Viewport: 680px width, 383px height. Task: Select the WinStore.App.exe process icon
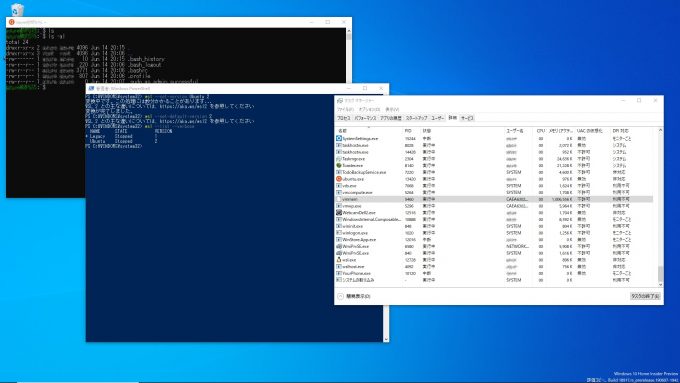(339, 239)
